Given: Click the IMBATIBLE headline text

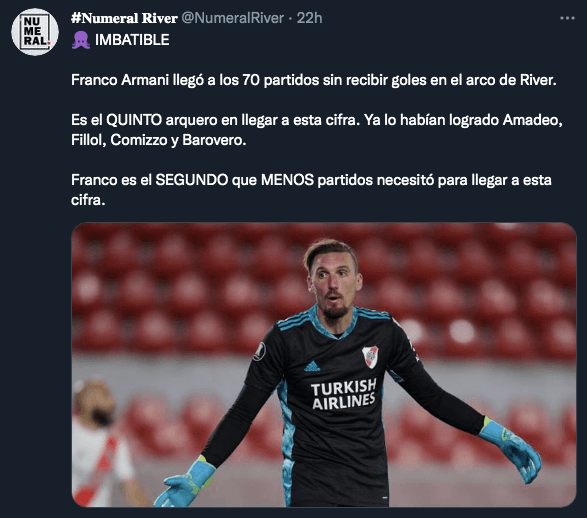Looking at the screenshot, I should 132,40.
